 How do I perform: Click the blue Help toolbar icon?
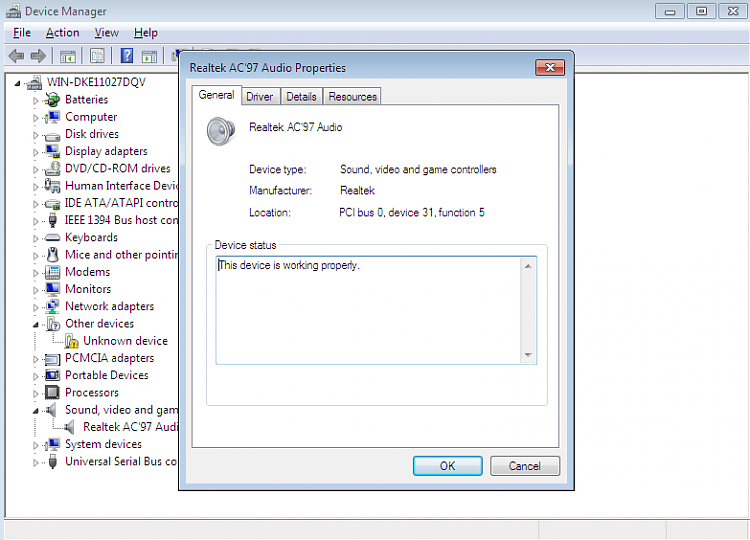[127, 56]
